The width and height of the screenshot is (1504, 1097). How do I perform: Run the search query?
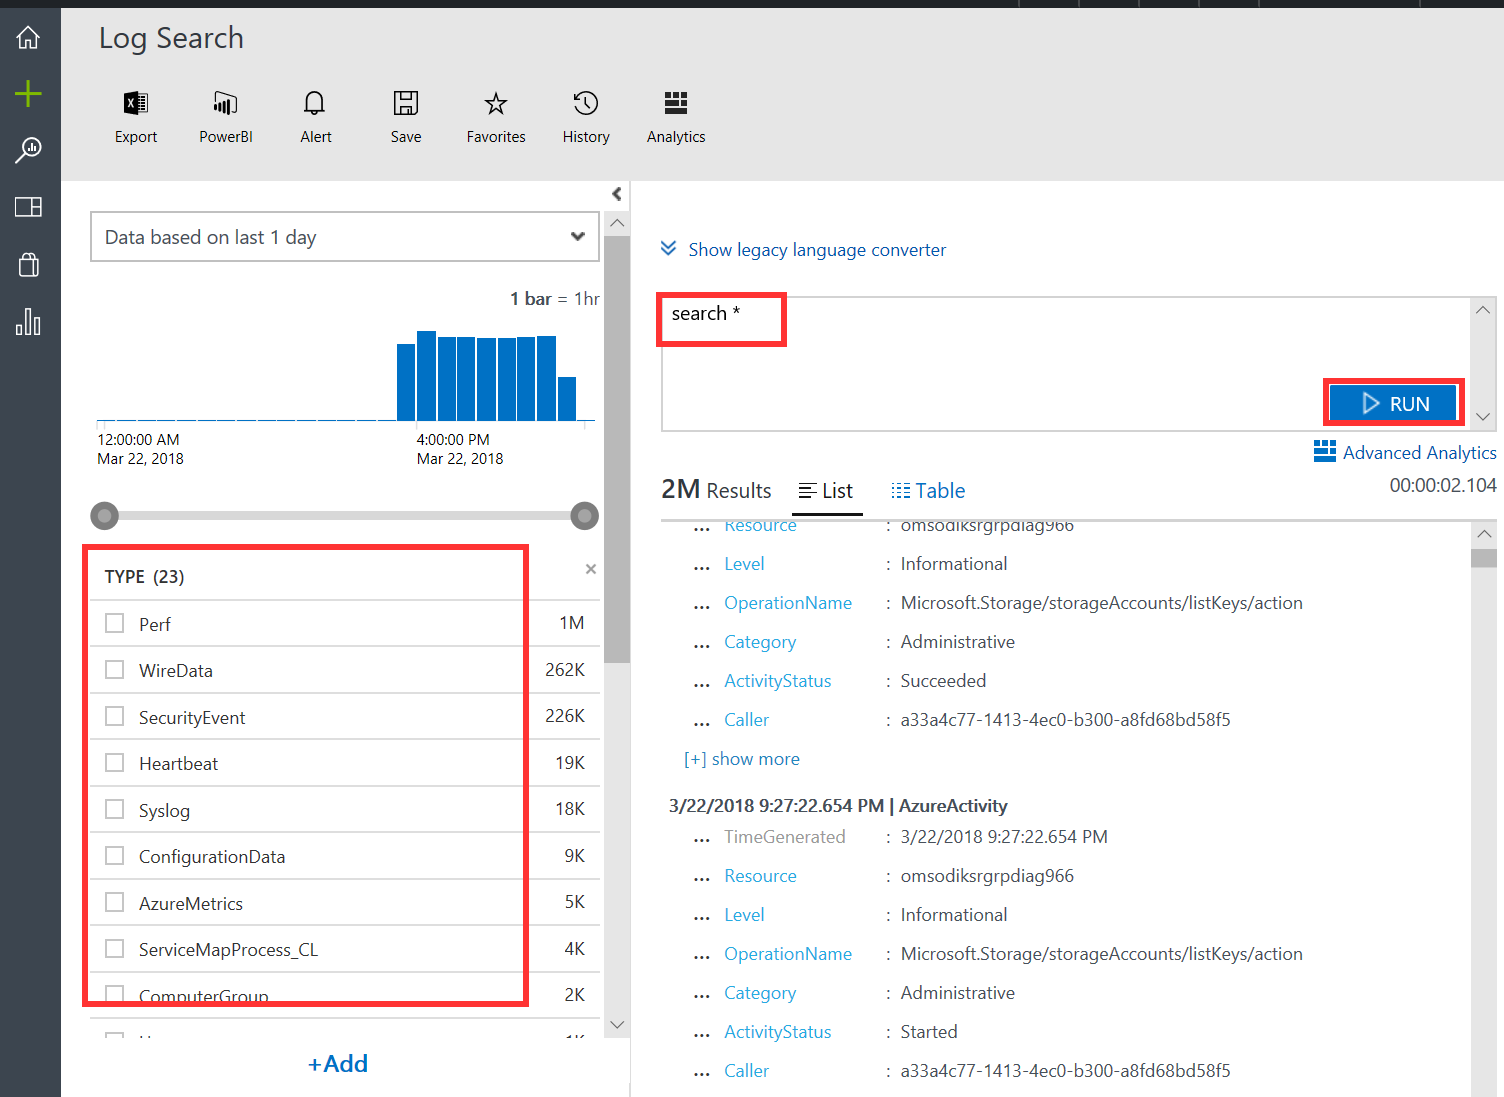[x=1394, y=403]
